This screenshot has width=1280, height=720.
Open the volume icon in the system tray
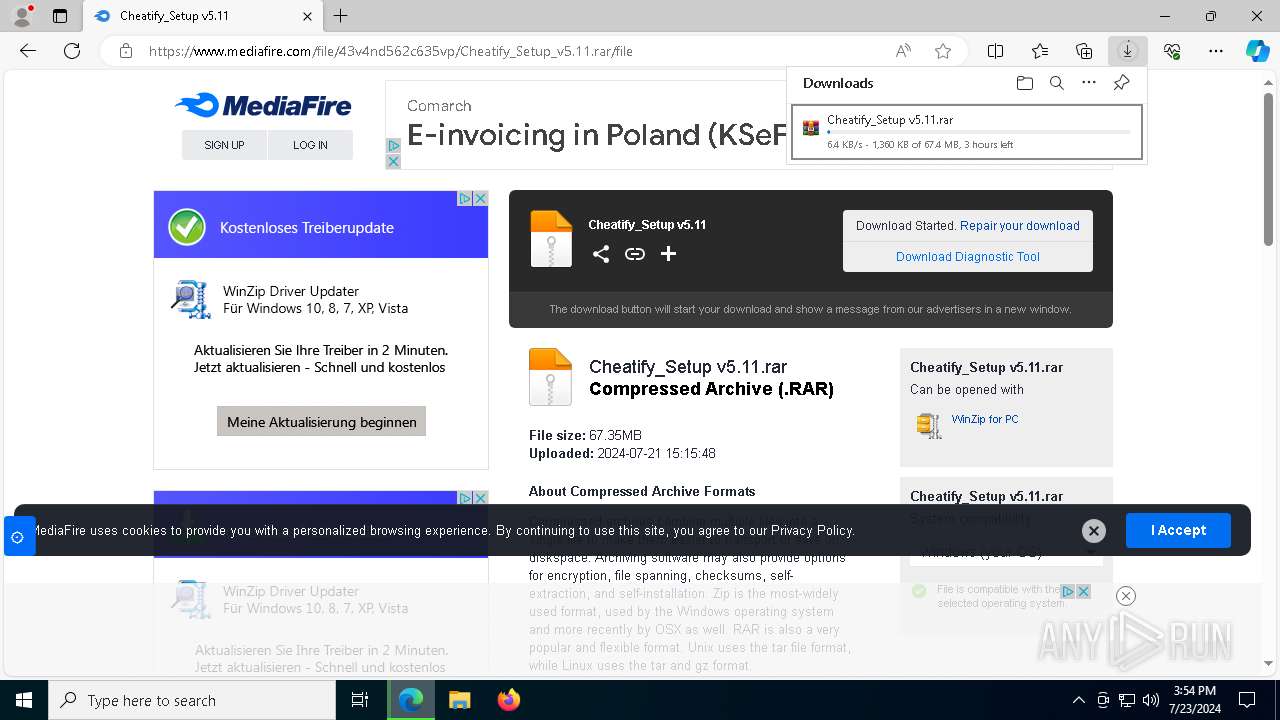1151,700
